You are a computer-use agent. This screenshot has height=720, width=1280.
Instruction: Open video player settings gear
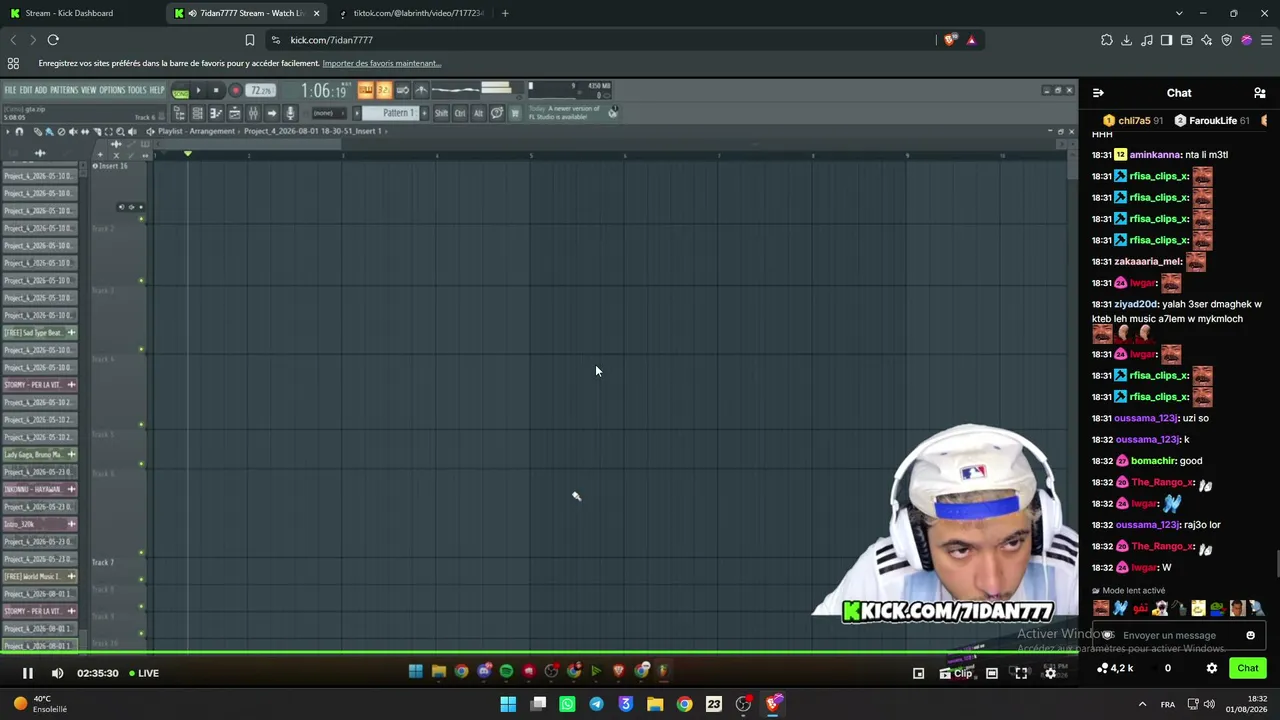tap(1050, 673)
